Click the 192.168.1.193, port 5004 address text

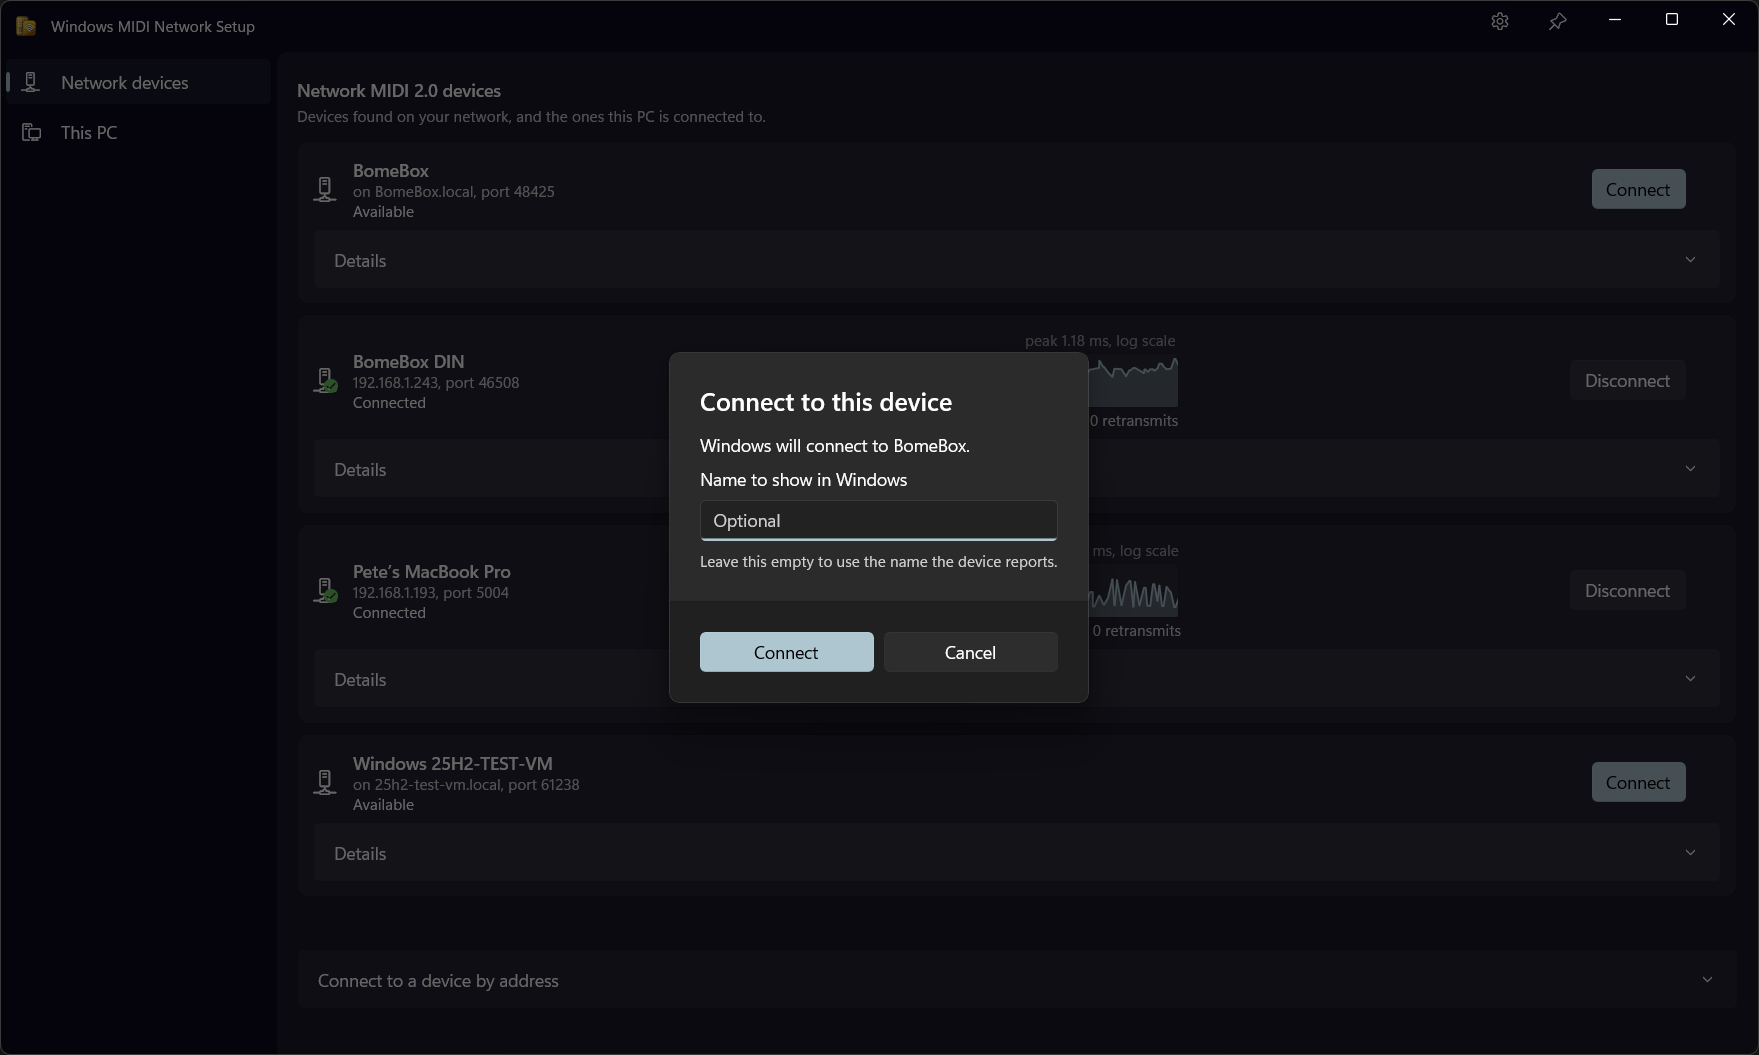[x=431, y=592]
